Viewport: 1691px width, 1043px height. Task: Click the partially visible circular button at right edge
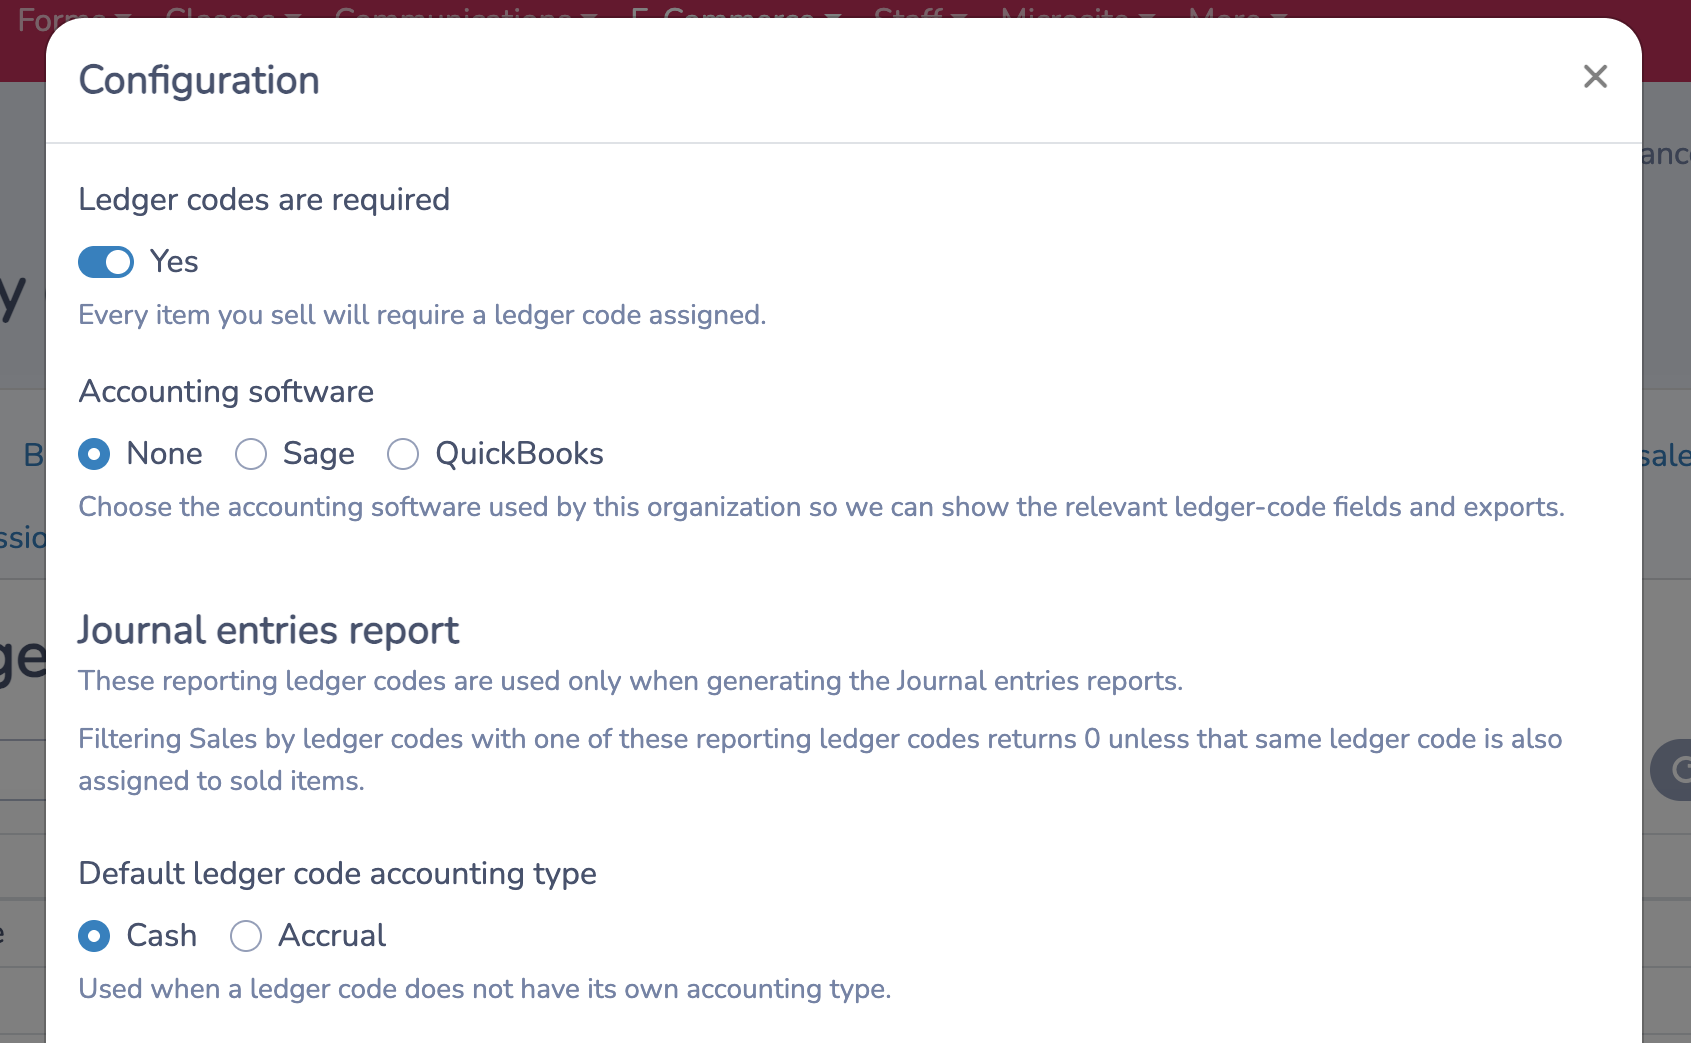(1681, 770)
